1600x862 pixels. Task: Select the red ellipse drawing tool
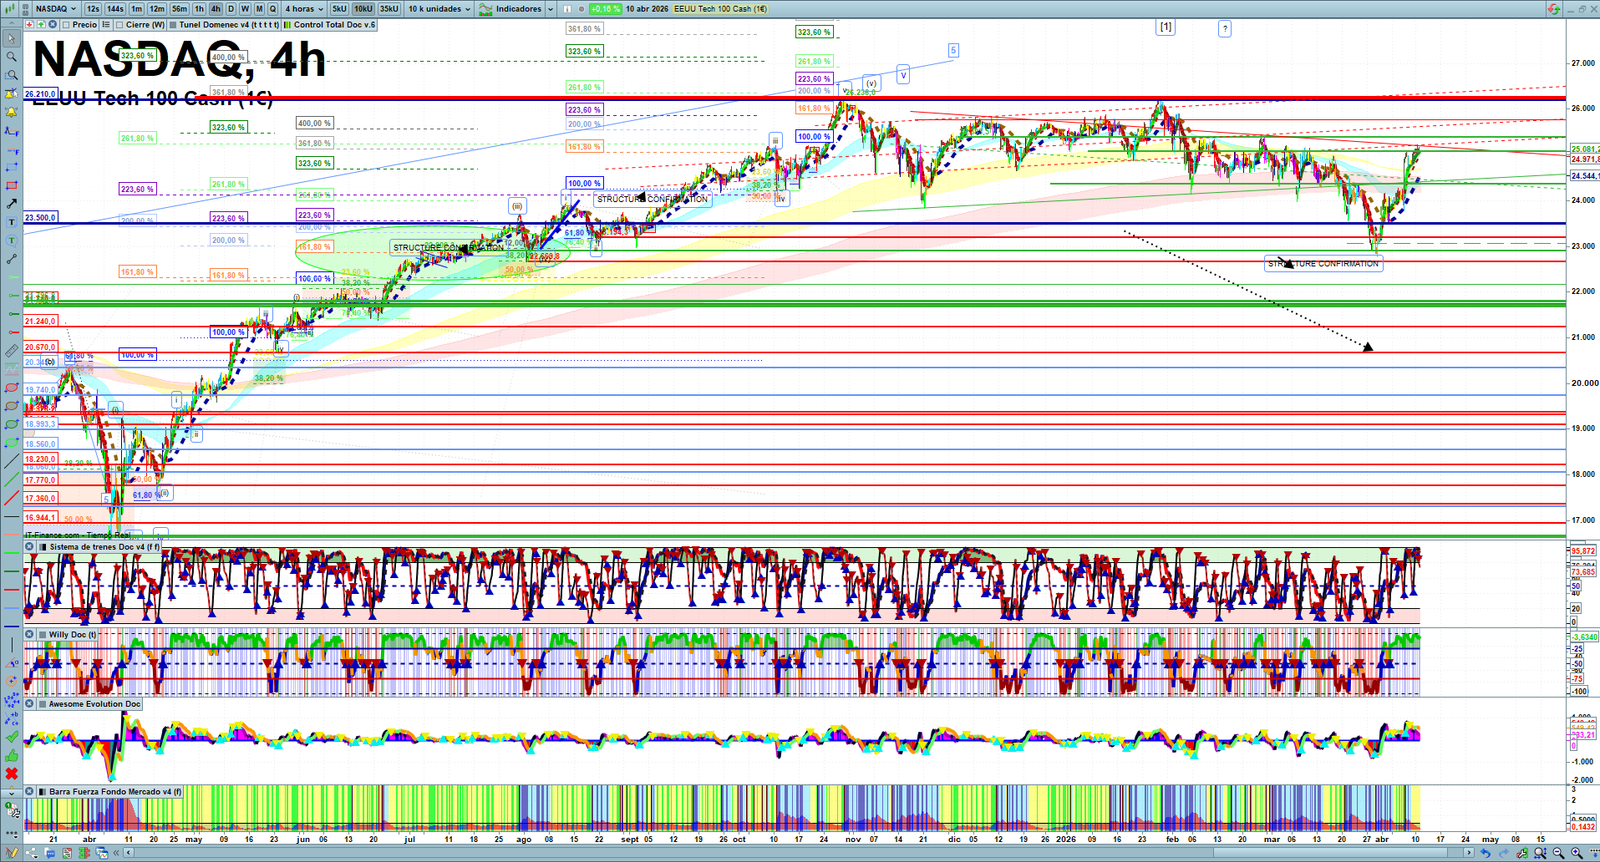tap(11, 388)
